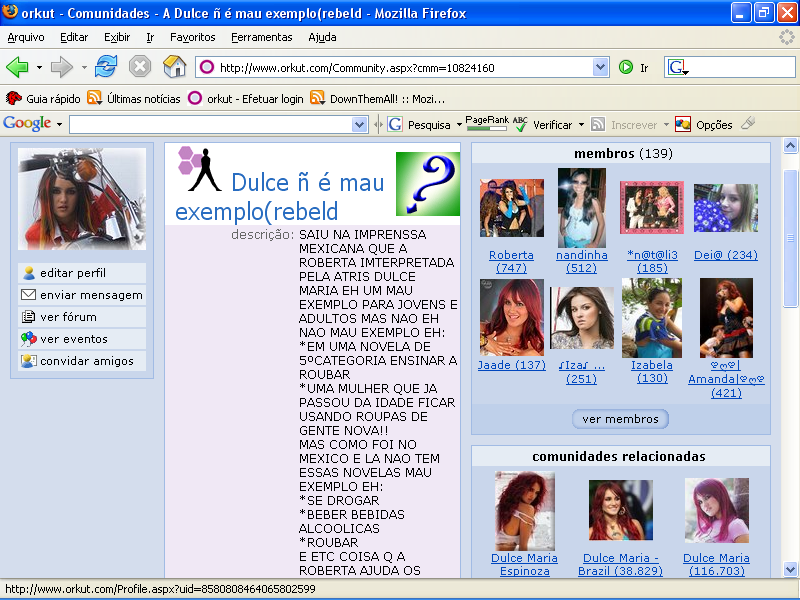This screenshot has height=600, width=800.
Task: Open the Exibir menu
Action: click(117, 37)
